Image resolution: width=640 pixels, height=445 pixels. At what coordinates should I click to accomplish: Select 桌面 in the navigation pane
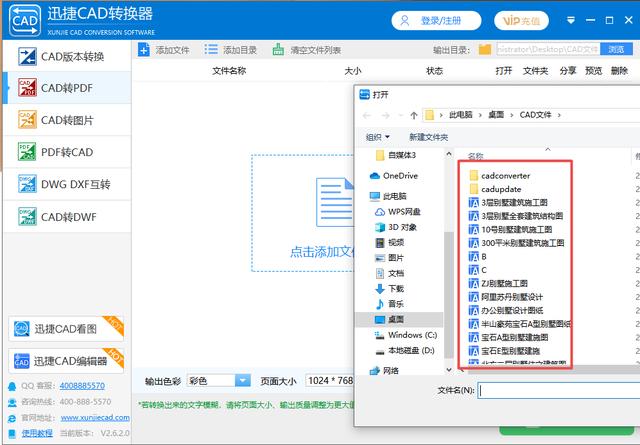tap(399, 319)
